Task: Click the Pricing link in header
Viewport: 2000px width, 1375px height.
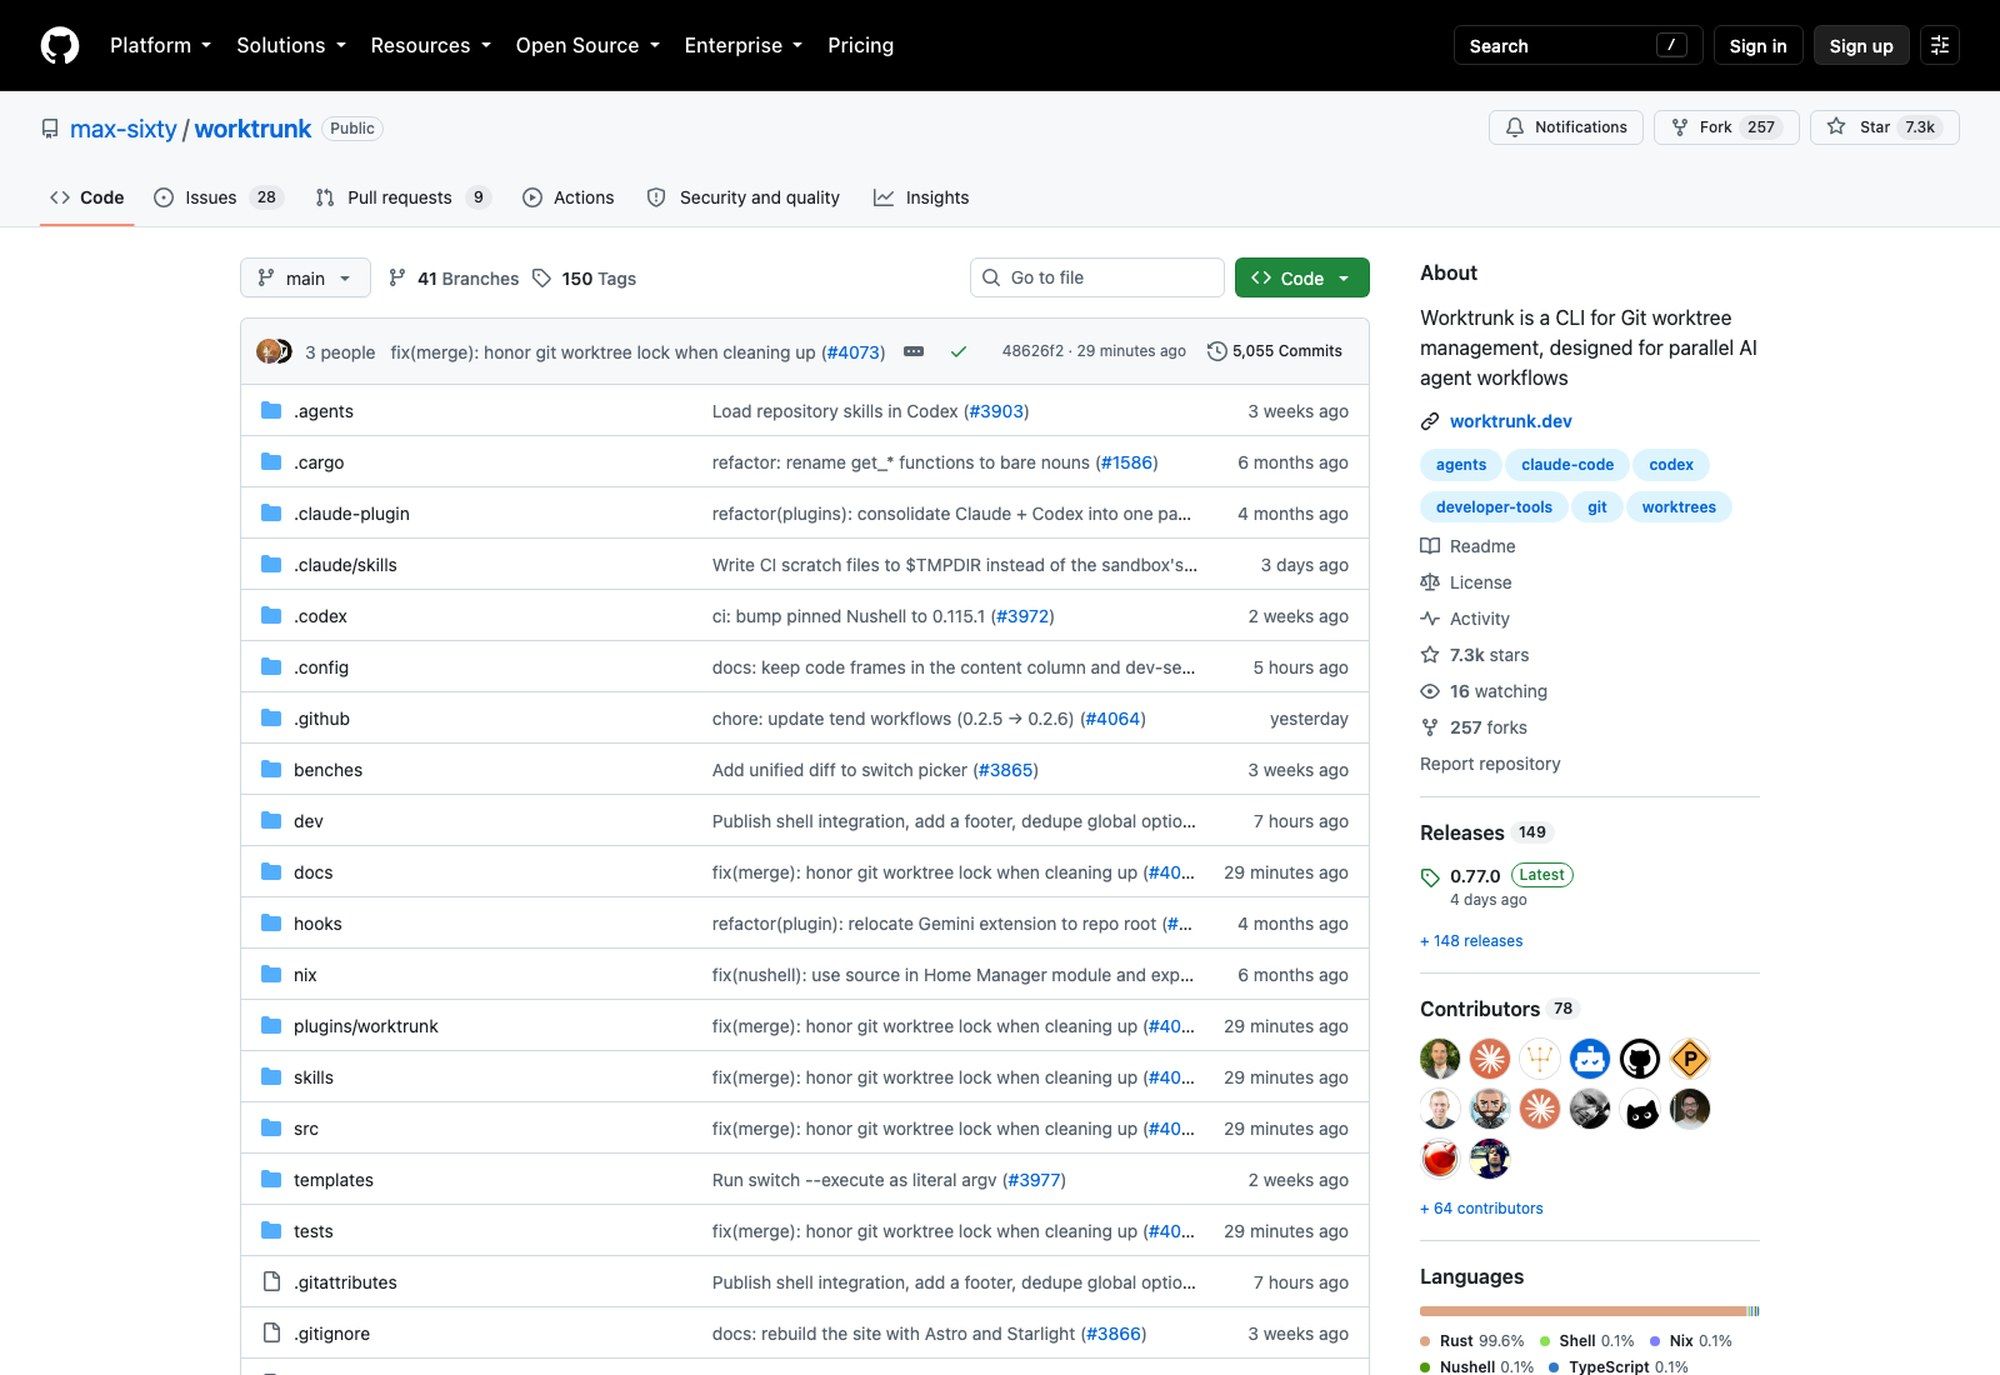Action: [860, 45]
